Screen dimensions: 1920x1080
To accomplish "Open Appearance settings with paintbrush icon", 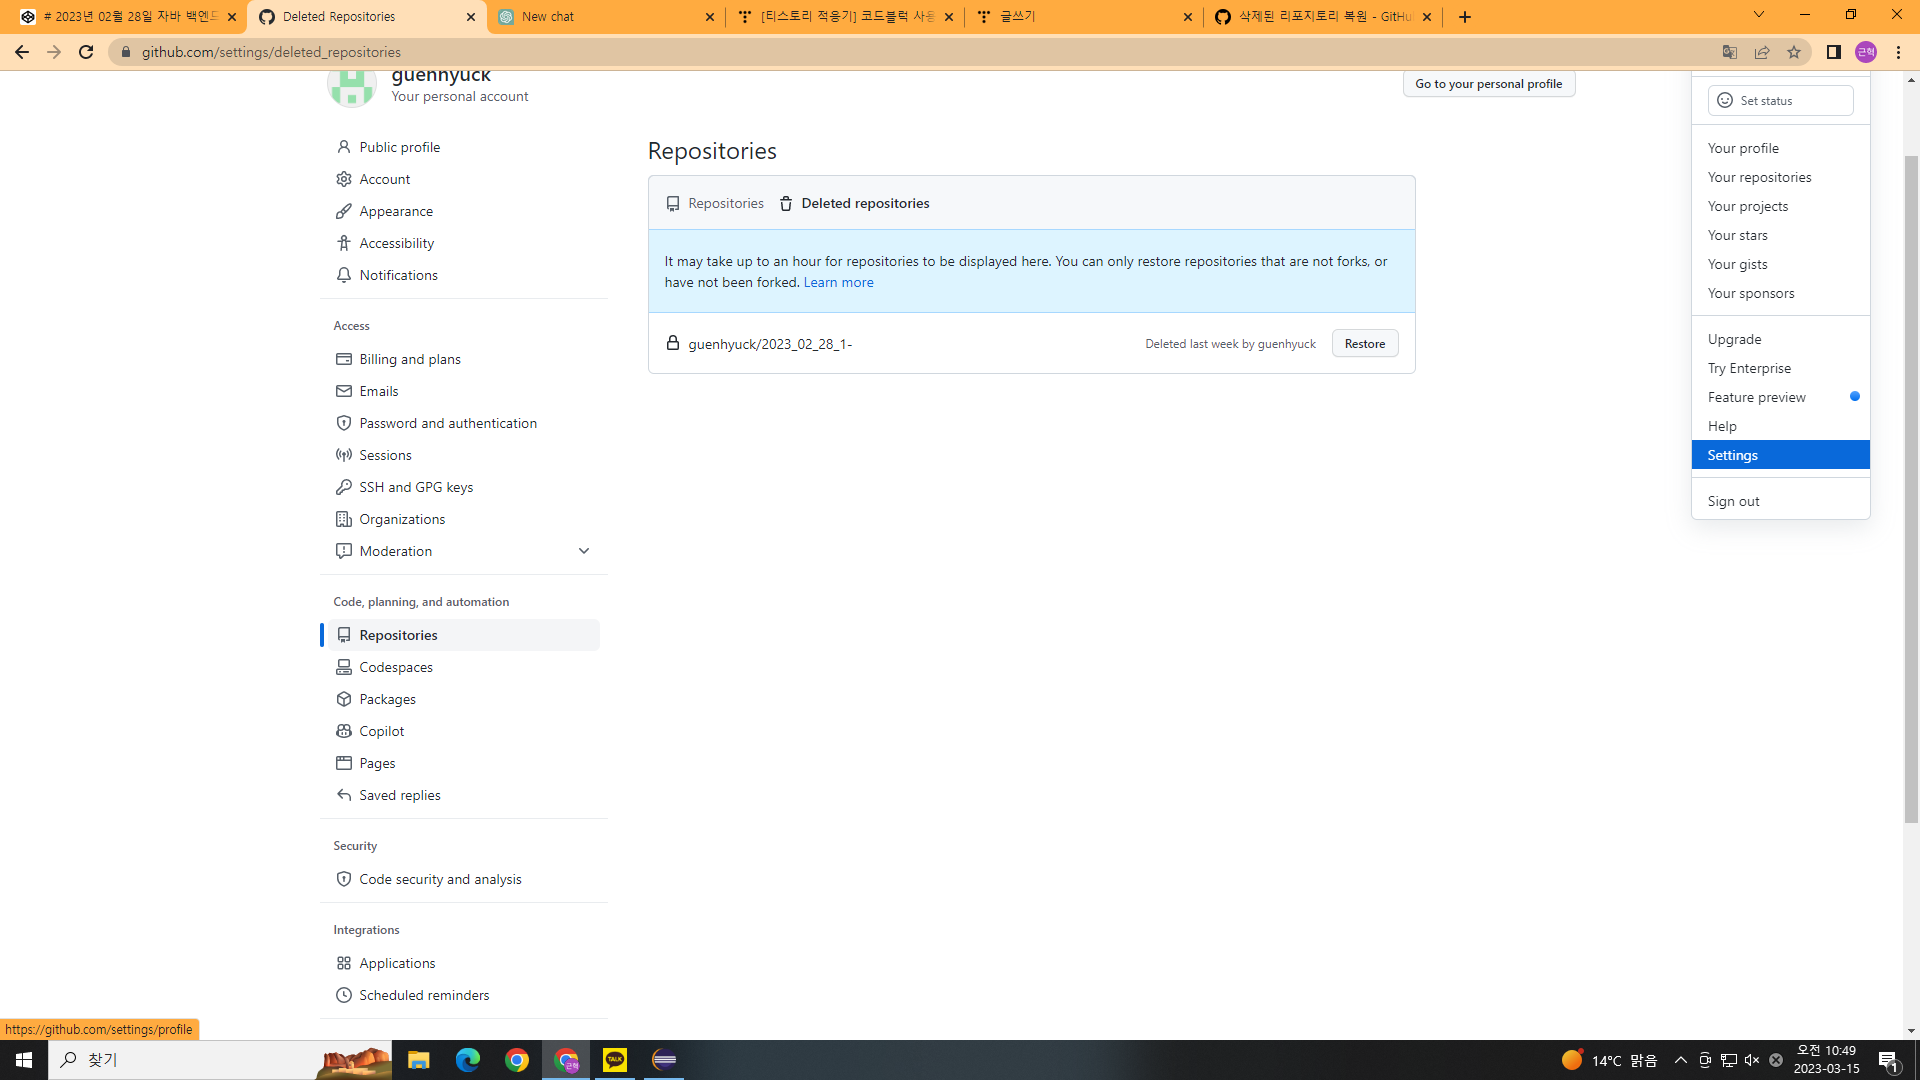I will (395, 211).
